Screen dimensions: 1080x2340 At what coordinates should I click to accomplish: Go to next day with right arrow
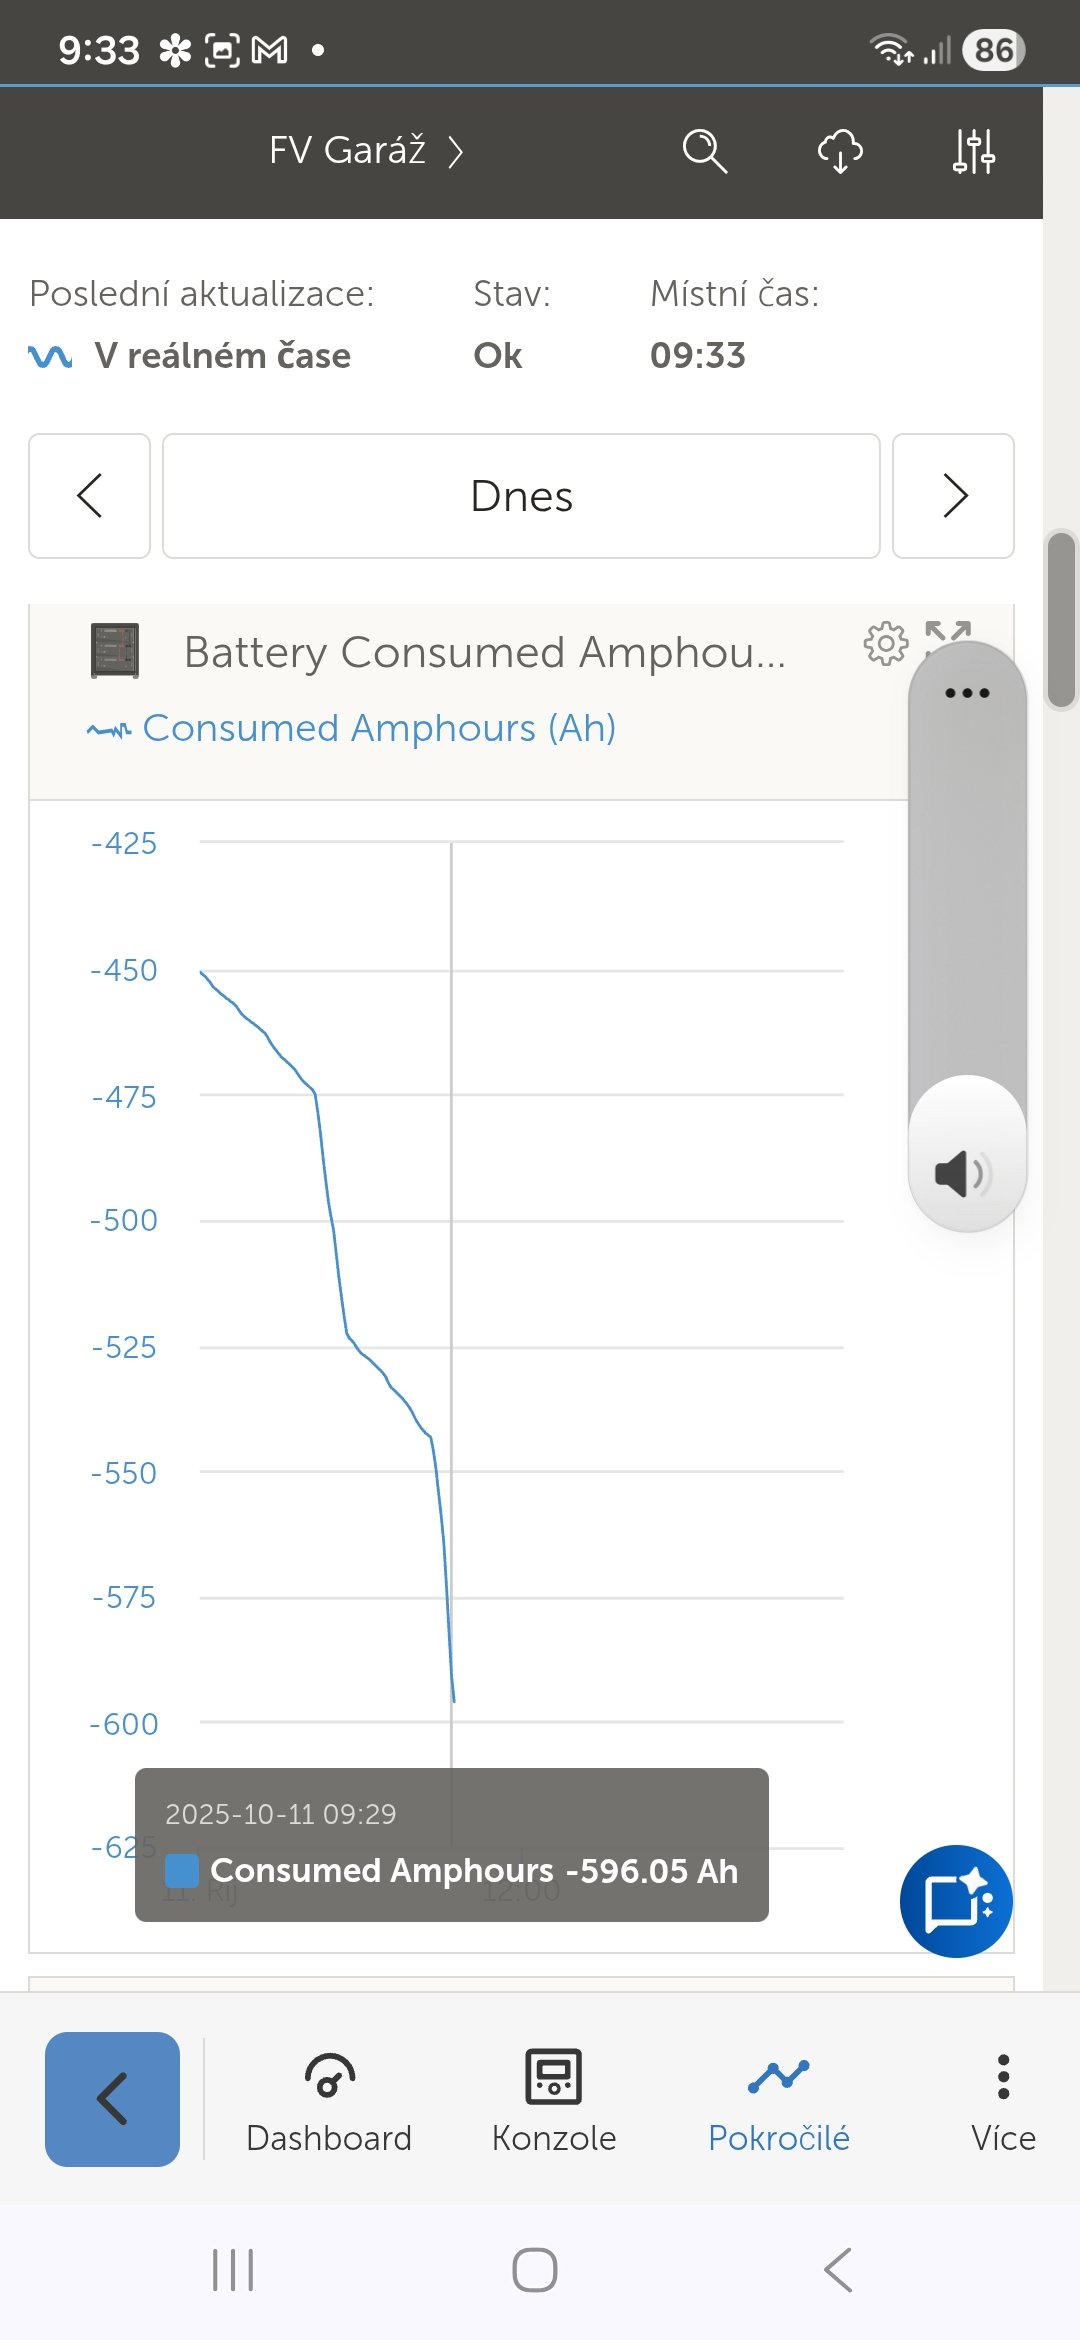coord(953,496)
